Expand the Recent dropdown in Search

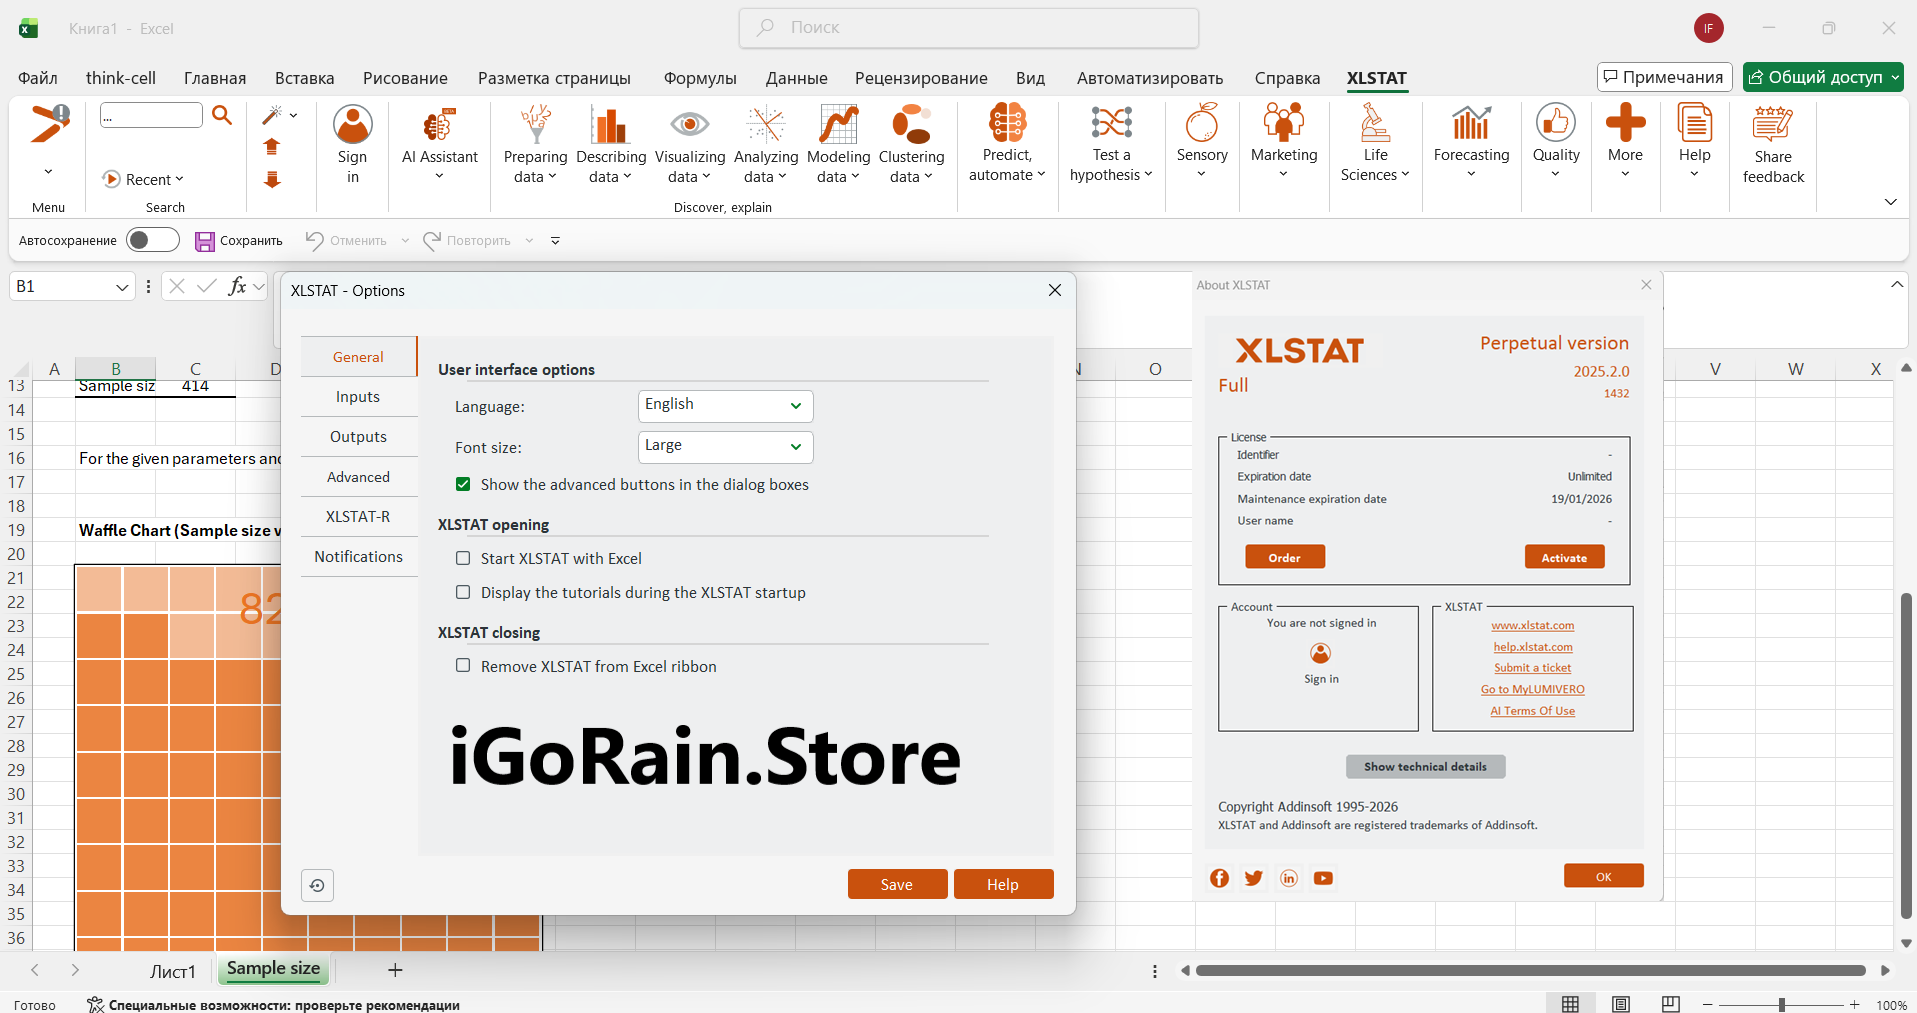[x=145, y=179]
